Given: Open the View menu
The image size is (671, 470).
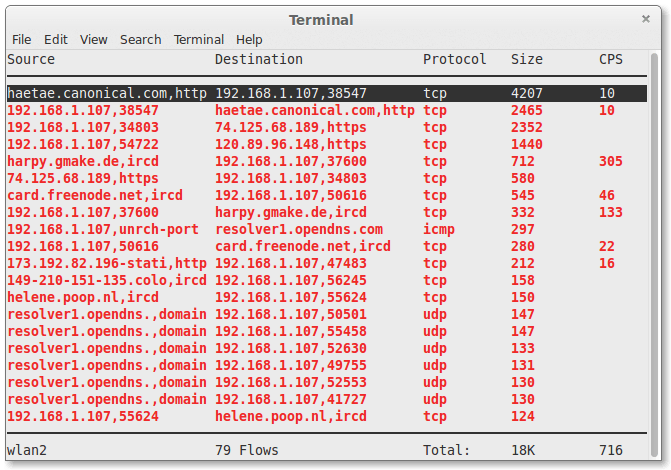Looking at the screenshot, I should (x=93, y=40).
